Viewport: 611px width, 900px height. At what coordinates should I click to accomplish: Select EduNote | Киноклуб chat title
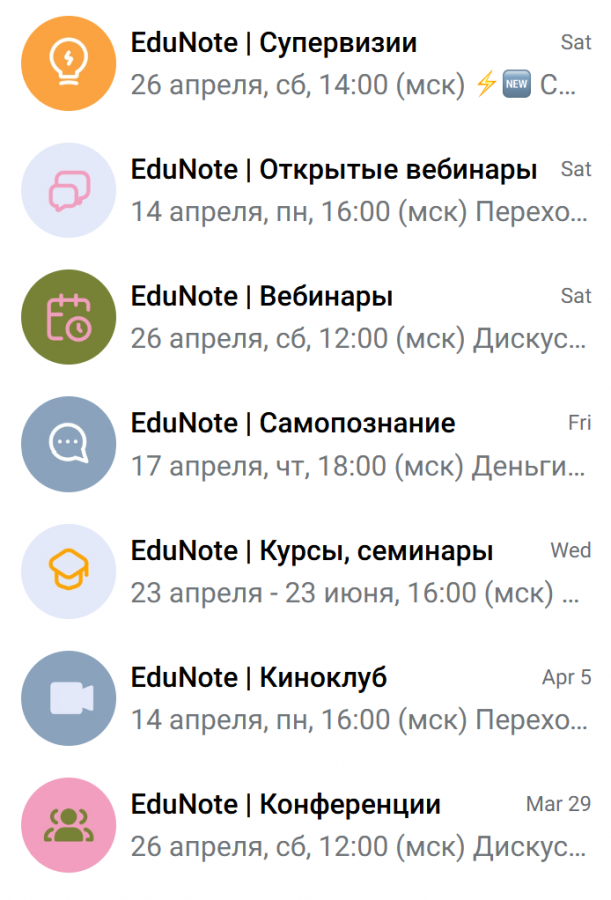(259, 678)
